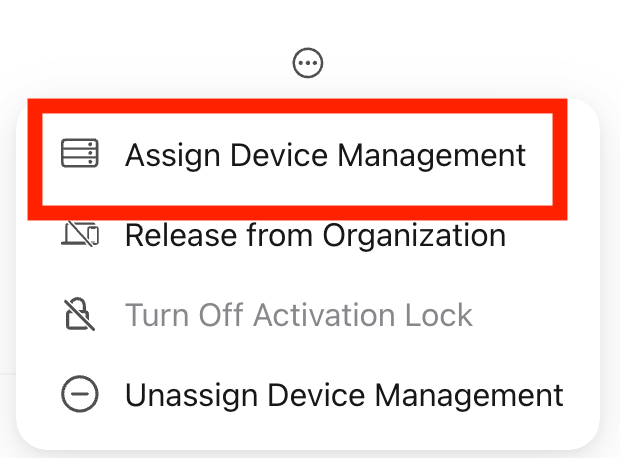Viewport: 620px width, 458px height.
Task: Choose Unassign Device Management
Action: [343, 394]
